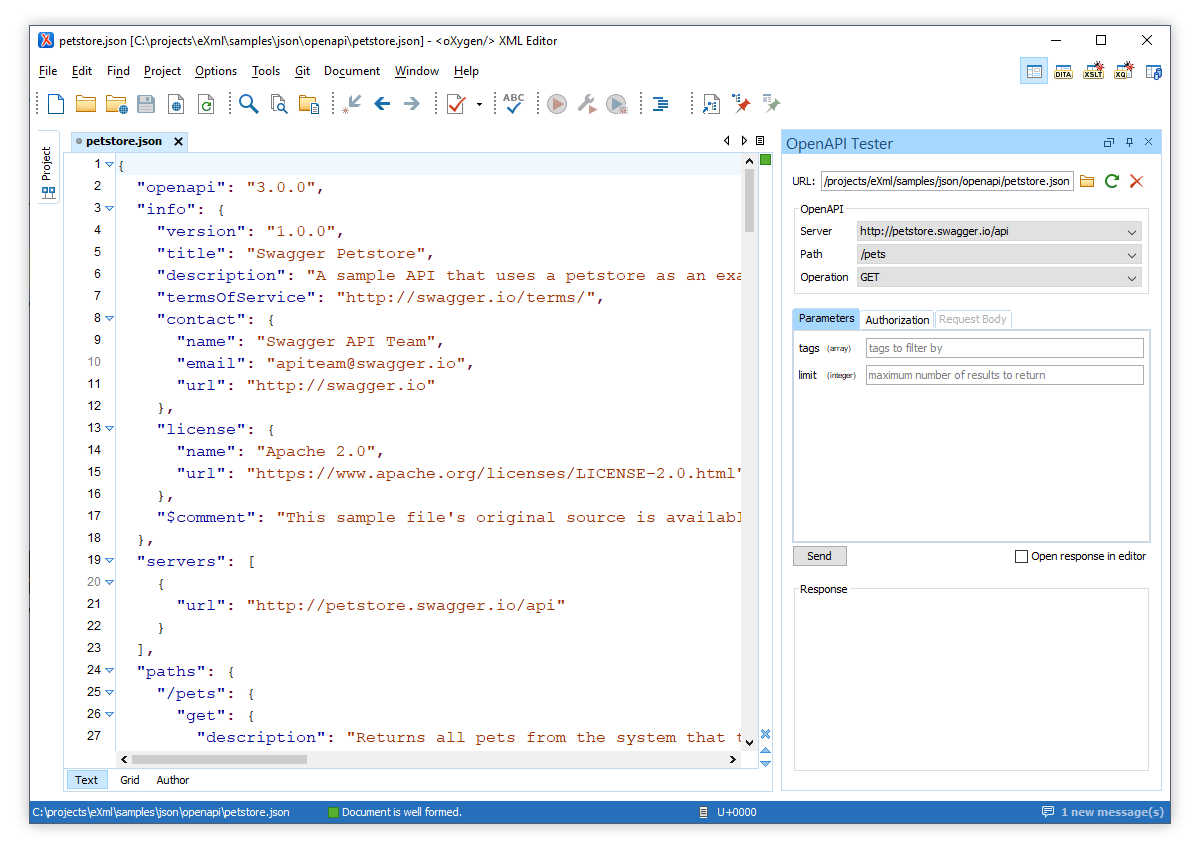Click the Find in Files icon

click(x=279, y=103)
